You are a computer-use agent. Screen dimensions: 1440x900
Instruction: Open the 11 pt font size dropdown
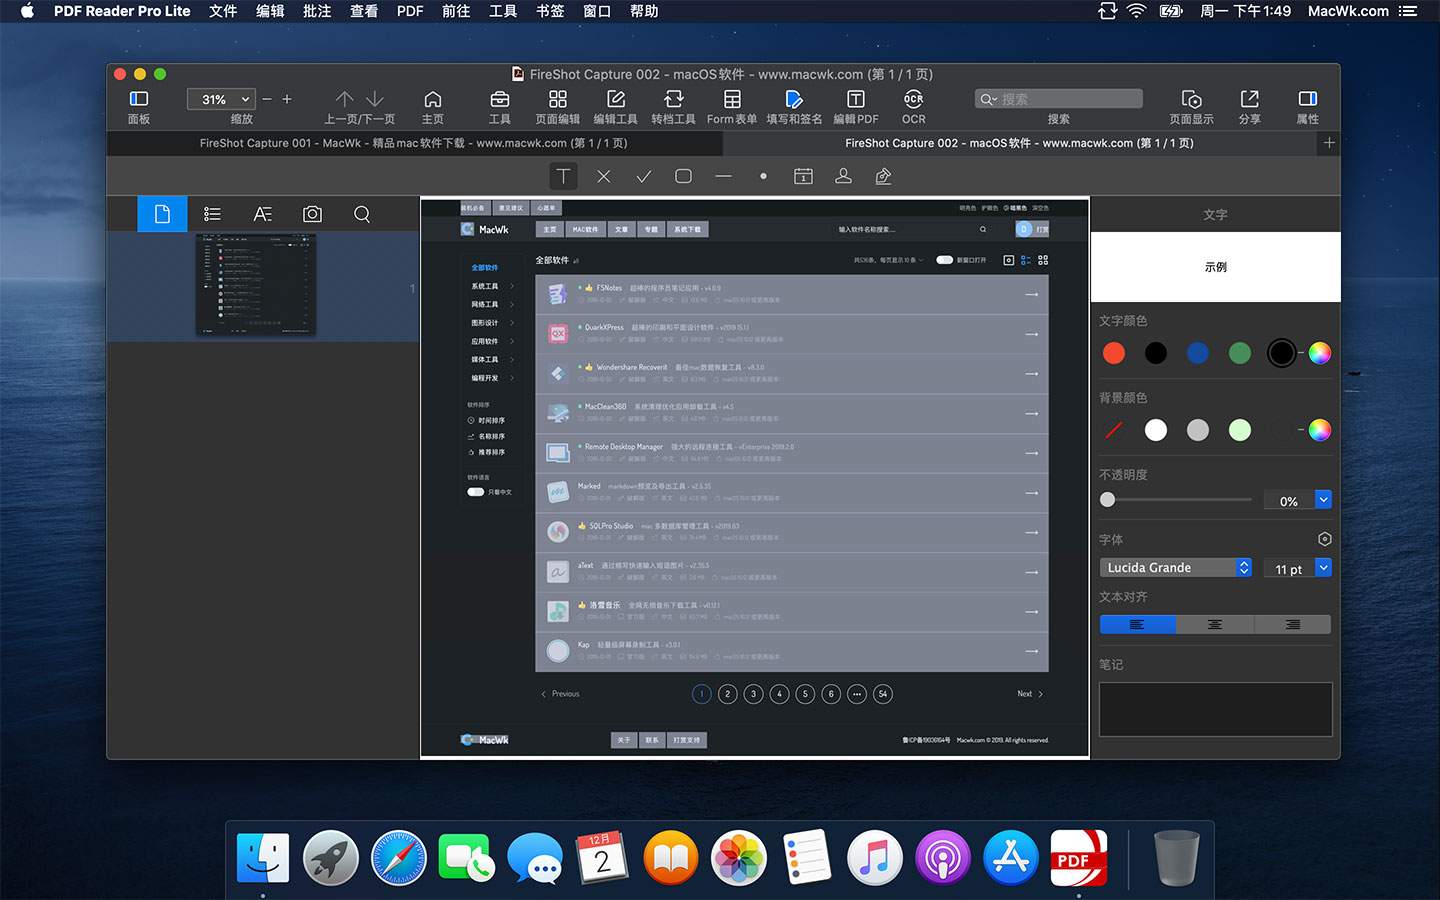(1323, 567)
